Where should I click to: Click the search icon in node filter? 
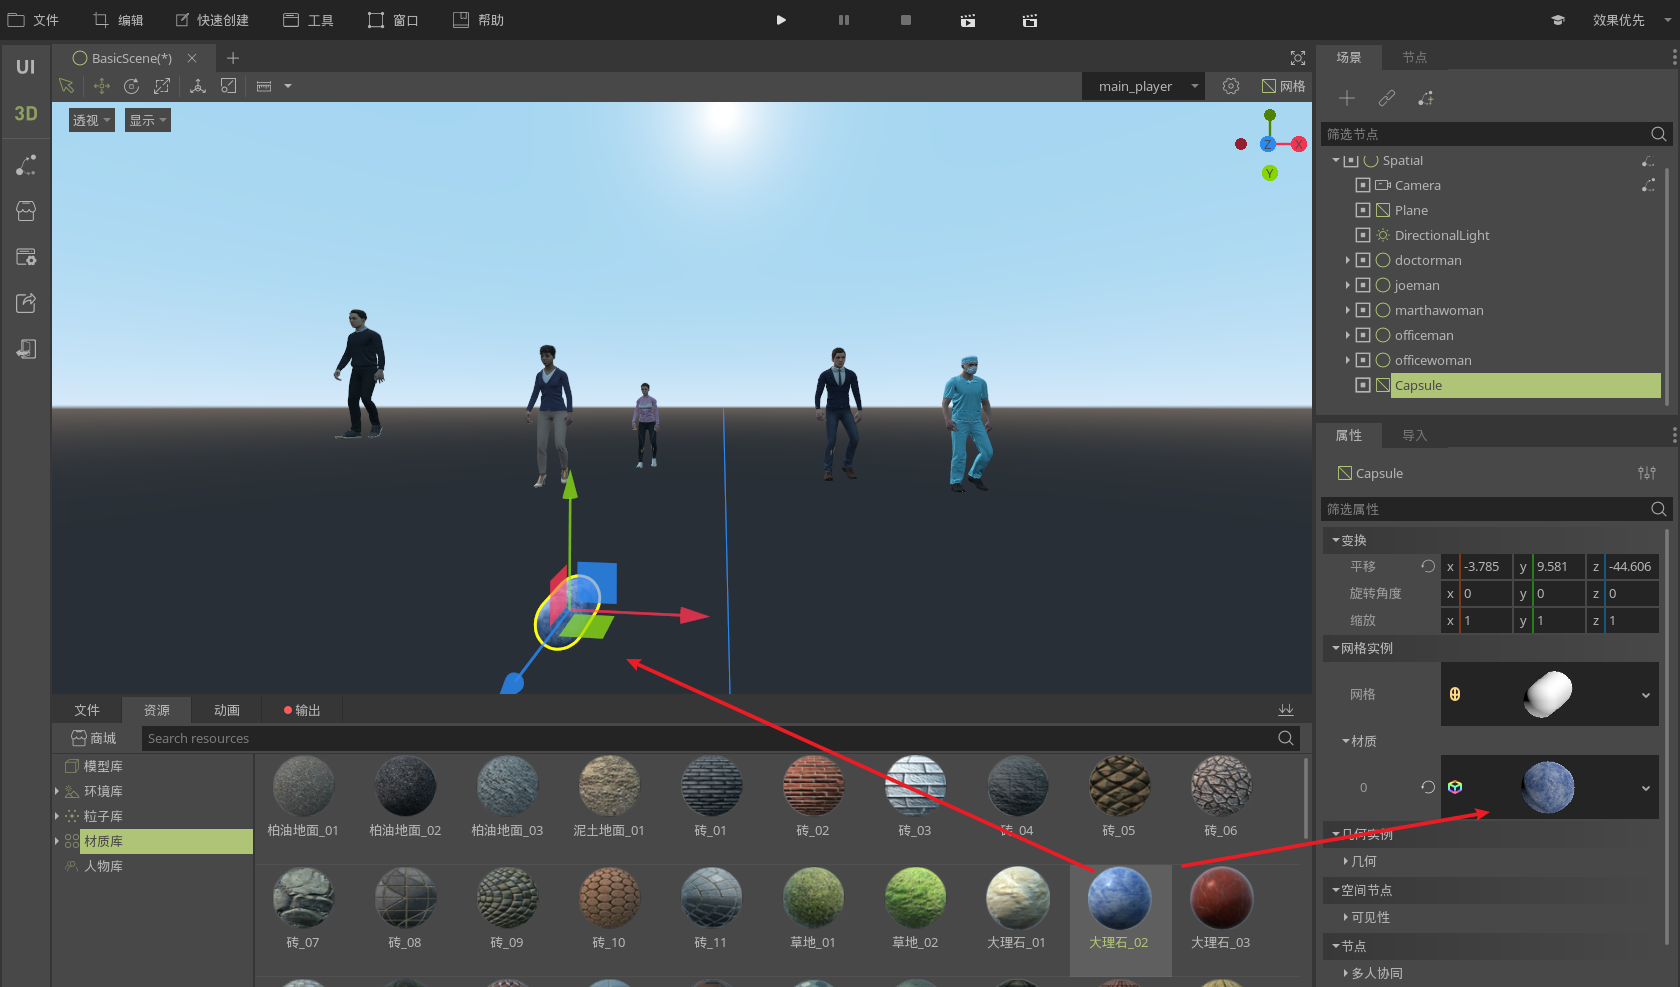1658,134
